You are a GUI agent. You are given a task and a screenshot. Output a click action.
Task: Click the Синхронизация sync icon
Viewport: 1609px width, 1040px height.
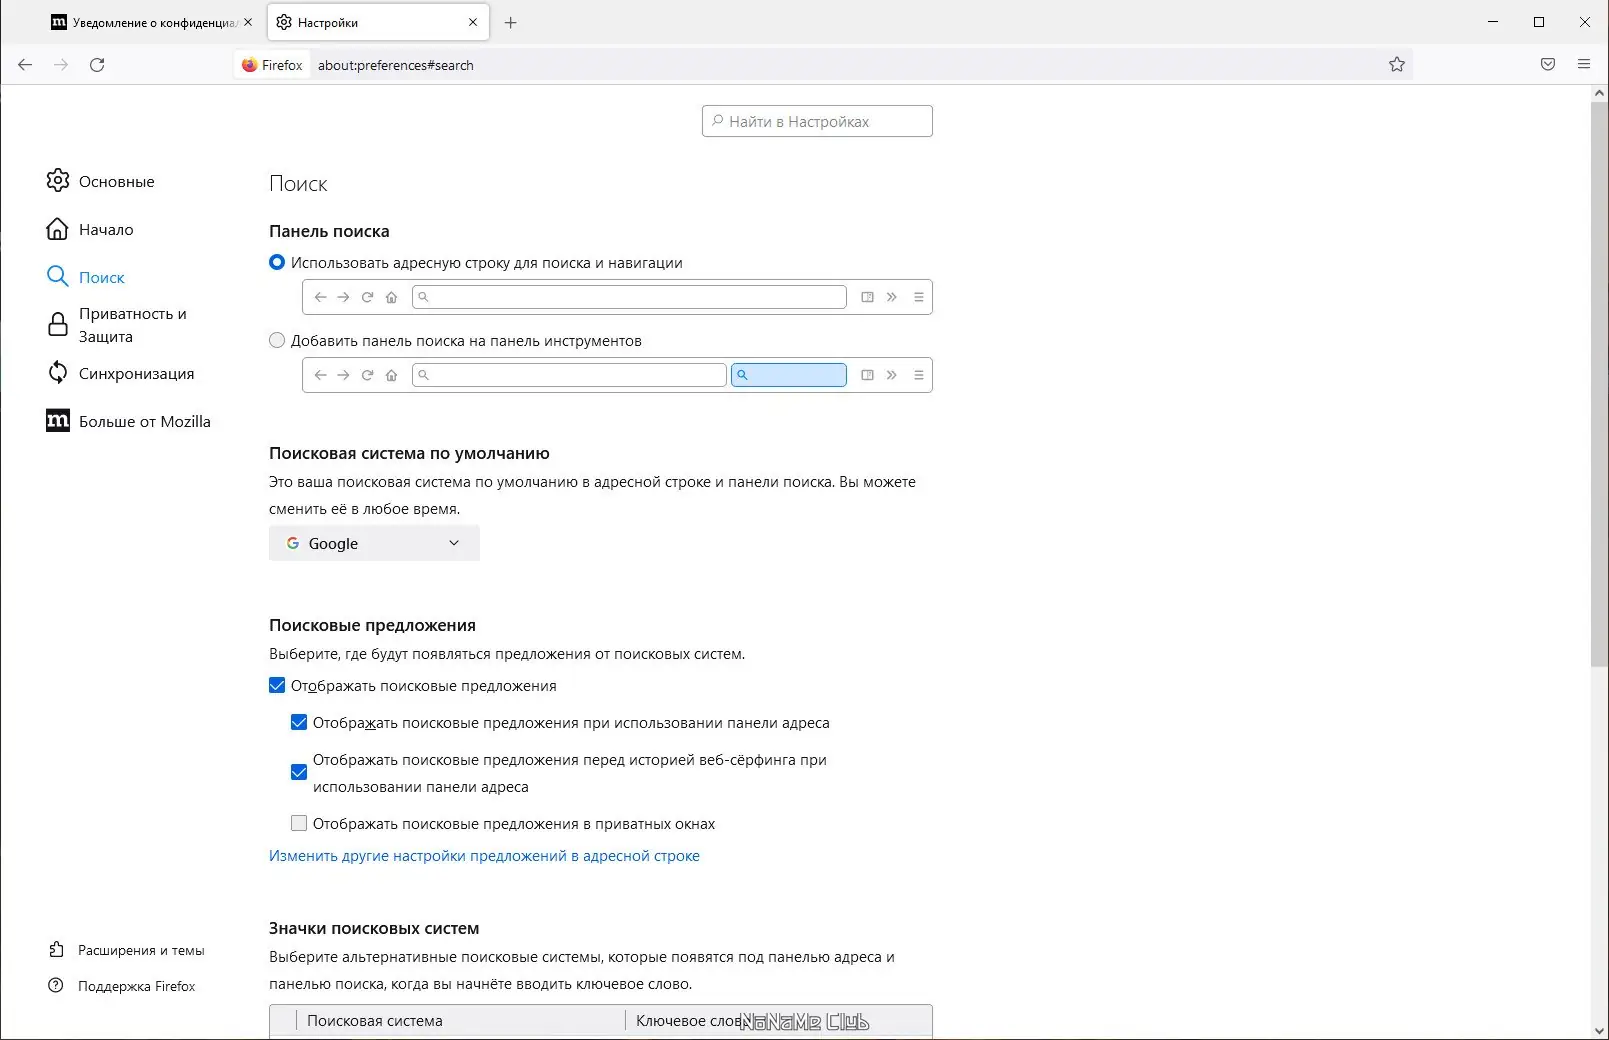coord(58,373)
